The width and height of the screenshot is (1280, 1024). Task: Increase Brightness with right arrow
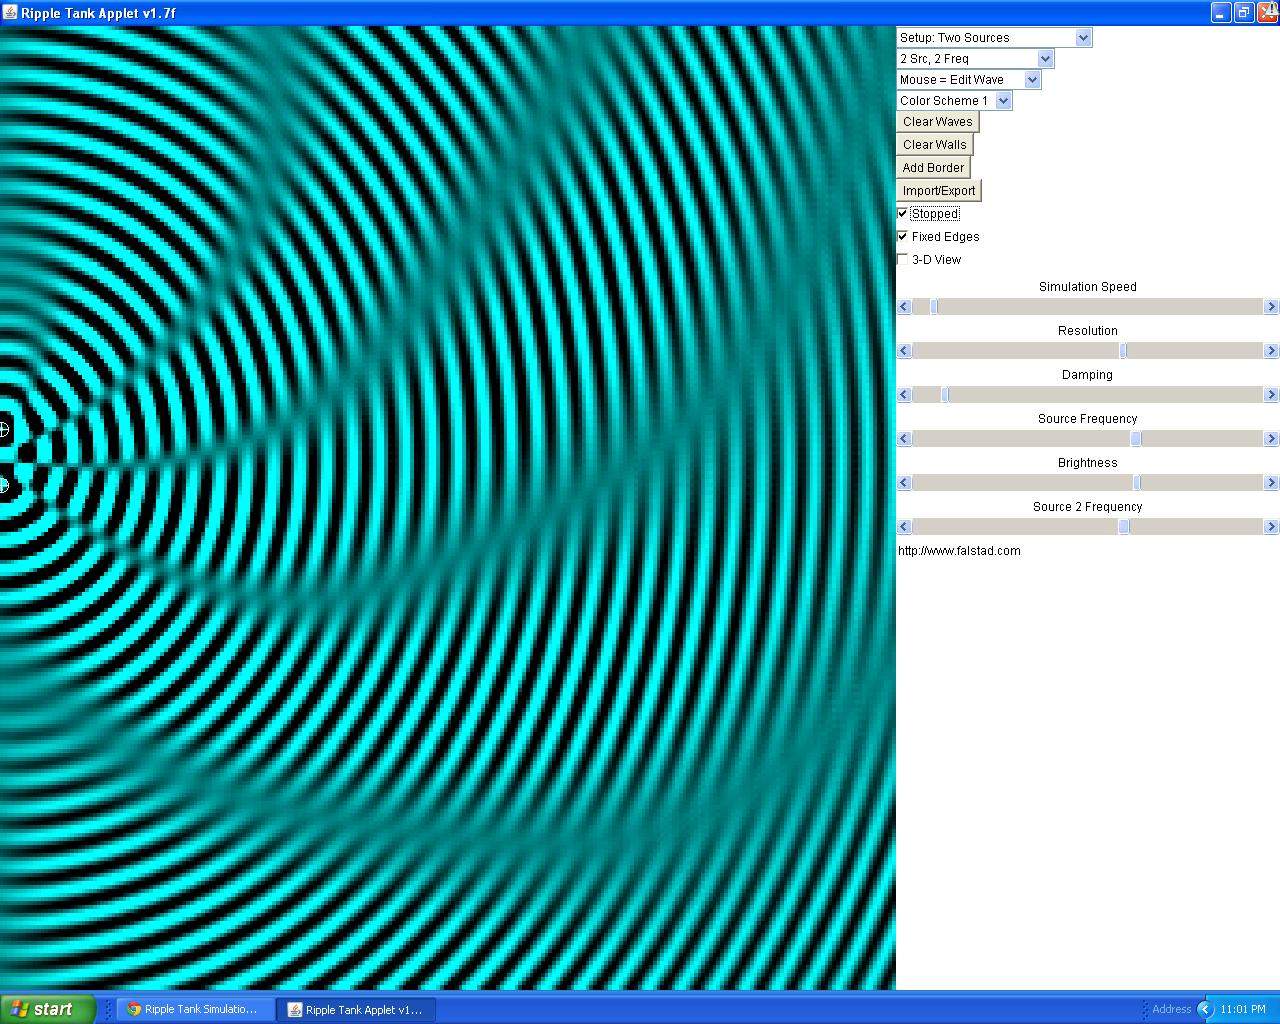(x=1272, y=483)
